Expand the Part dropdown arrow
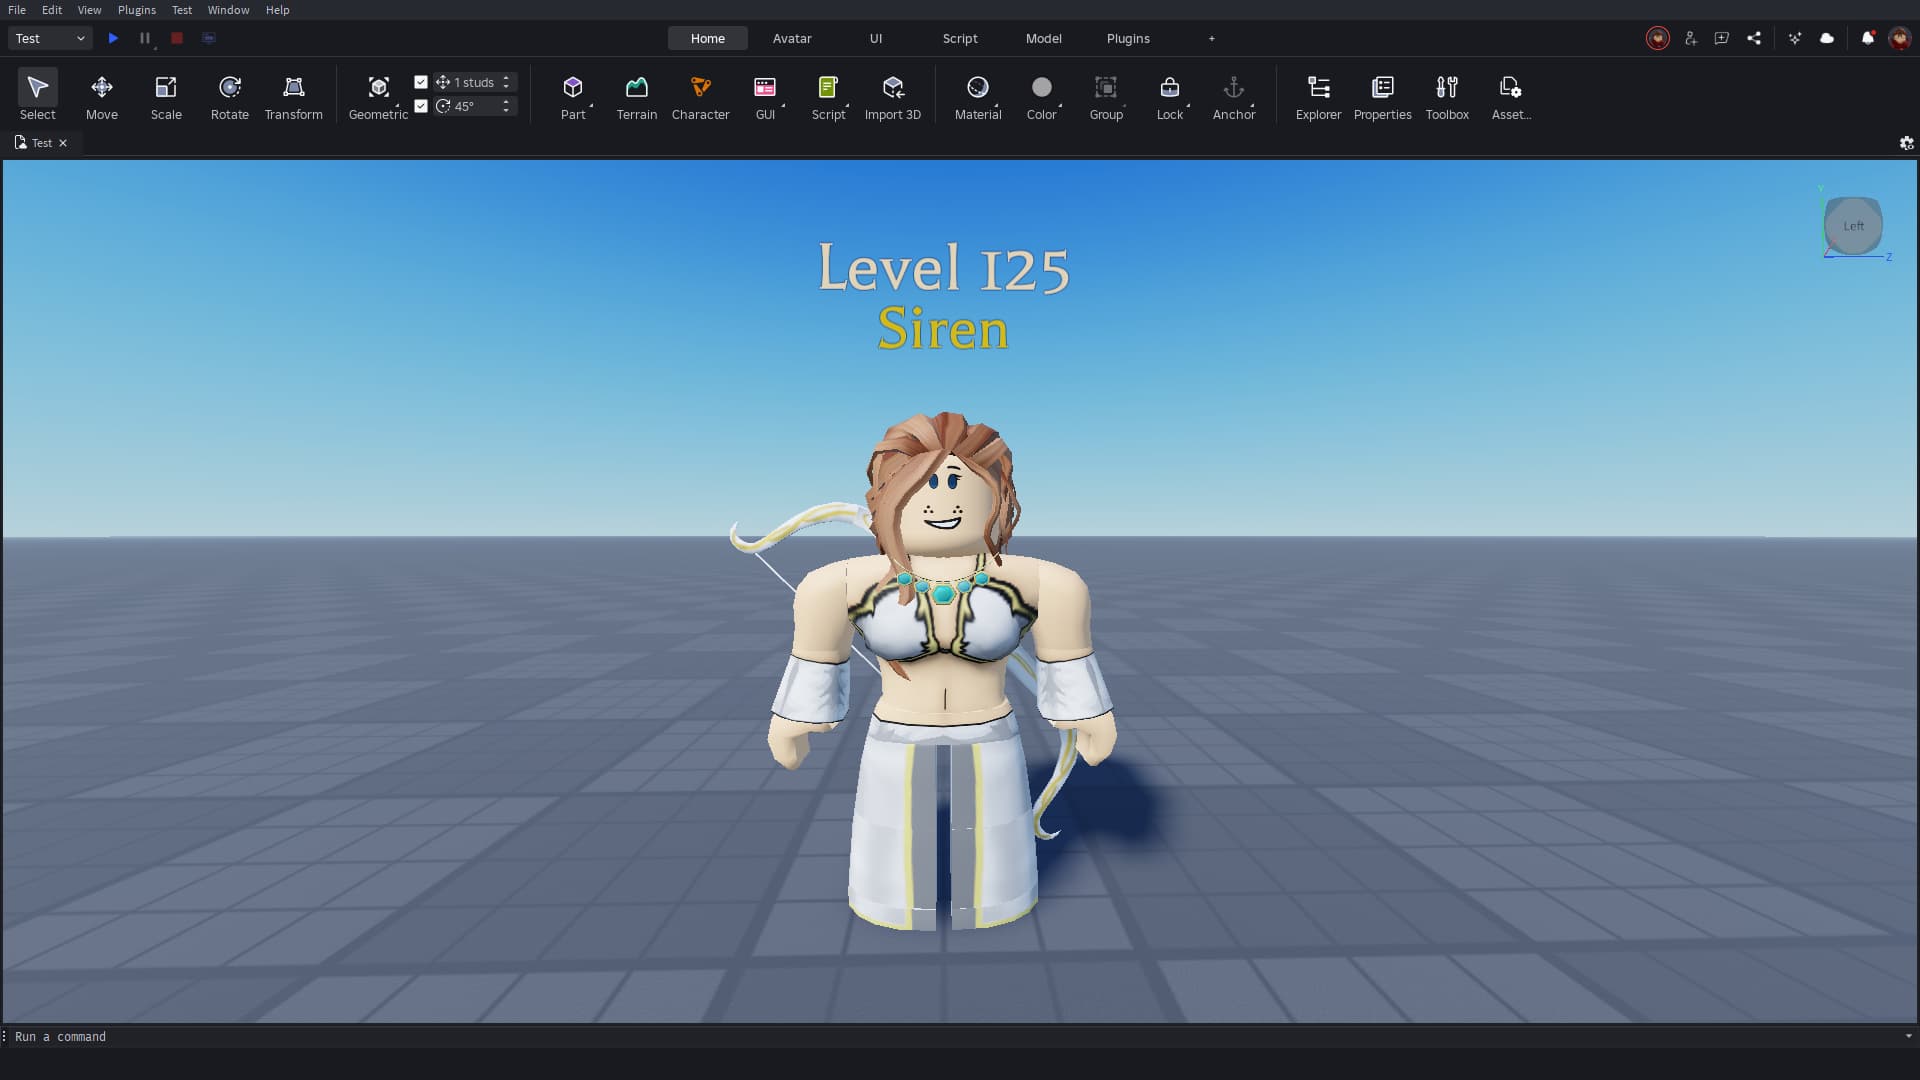Screen dimensions: 1920x1080 click(591, 106)
